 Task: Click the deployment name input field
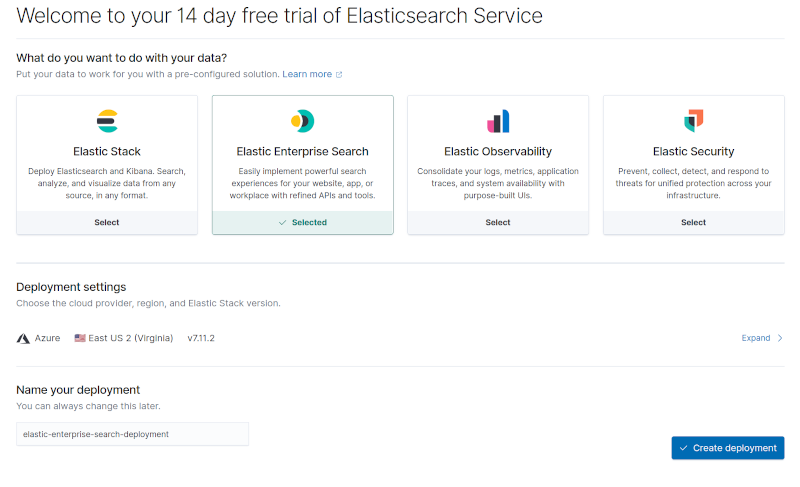[x=133, y=434]
